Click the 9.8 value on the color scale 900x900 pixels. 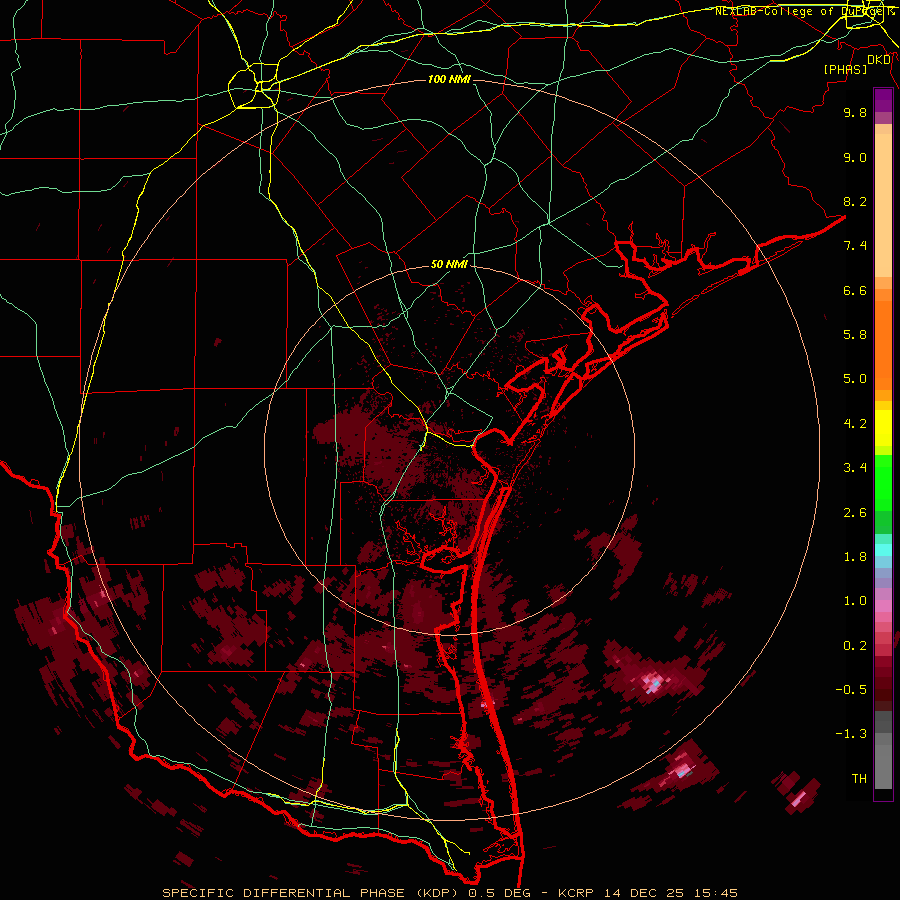[x=855, y=112]
